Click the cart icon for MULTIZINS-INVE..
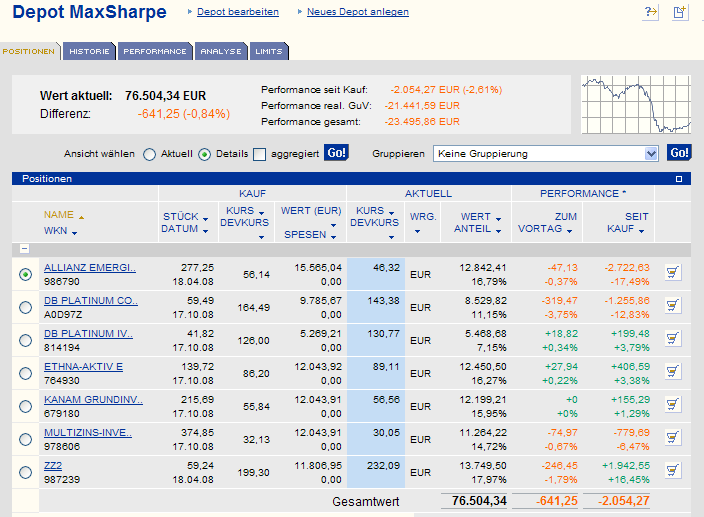Screen dimensions: 704x517 tap(672, 439)
